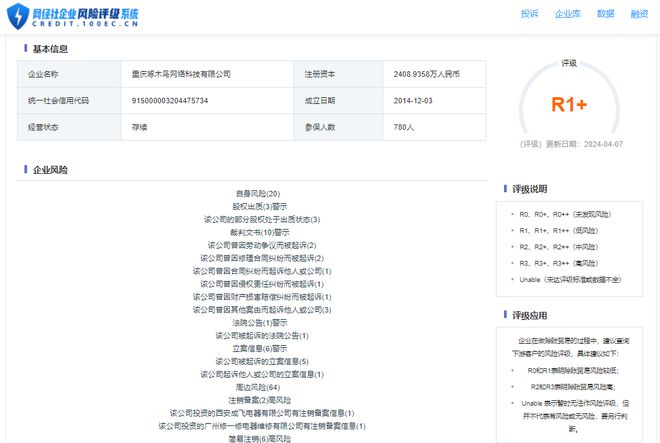This screenshot has height=443, width=660.
Task: Open 周边风险(64) entry
Action: 258,387
